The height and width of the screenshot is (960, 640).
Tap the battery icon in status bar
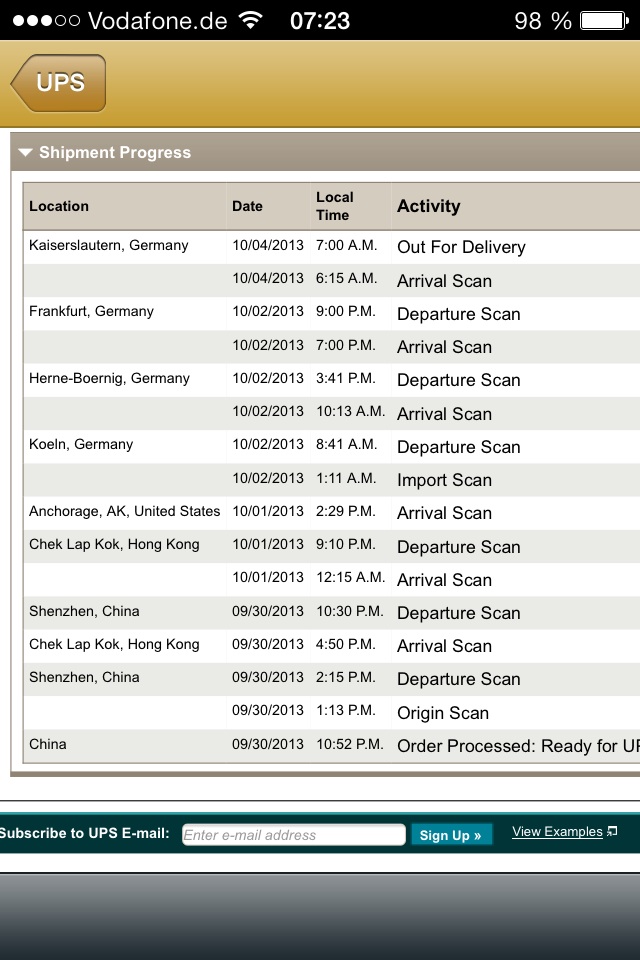pyautogui.click(x=603, y=20)
